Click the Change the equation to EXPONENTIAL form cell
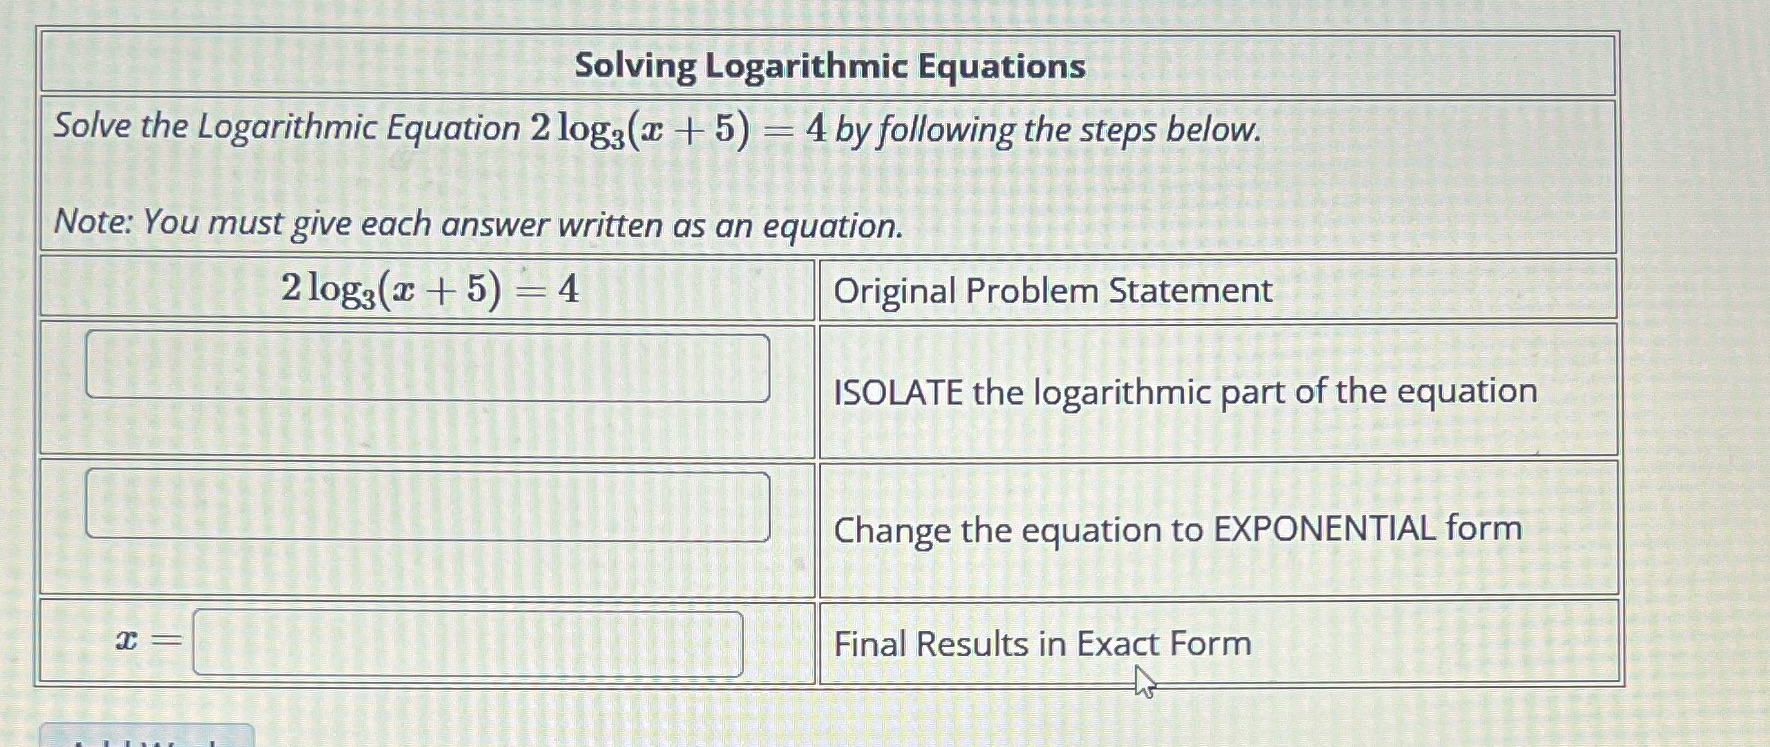Screen dimensions: 1770x747 [1176, 531]
